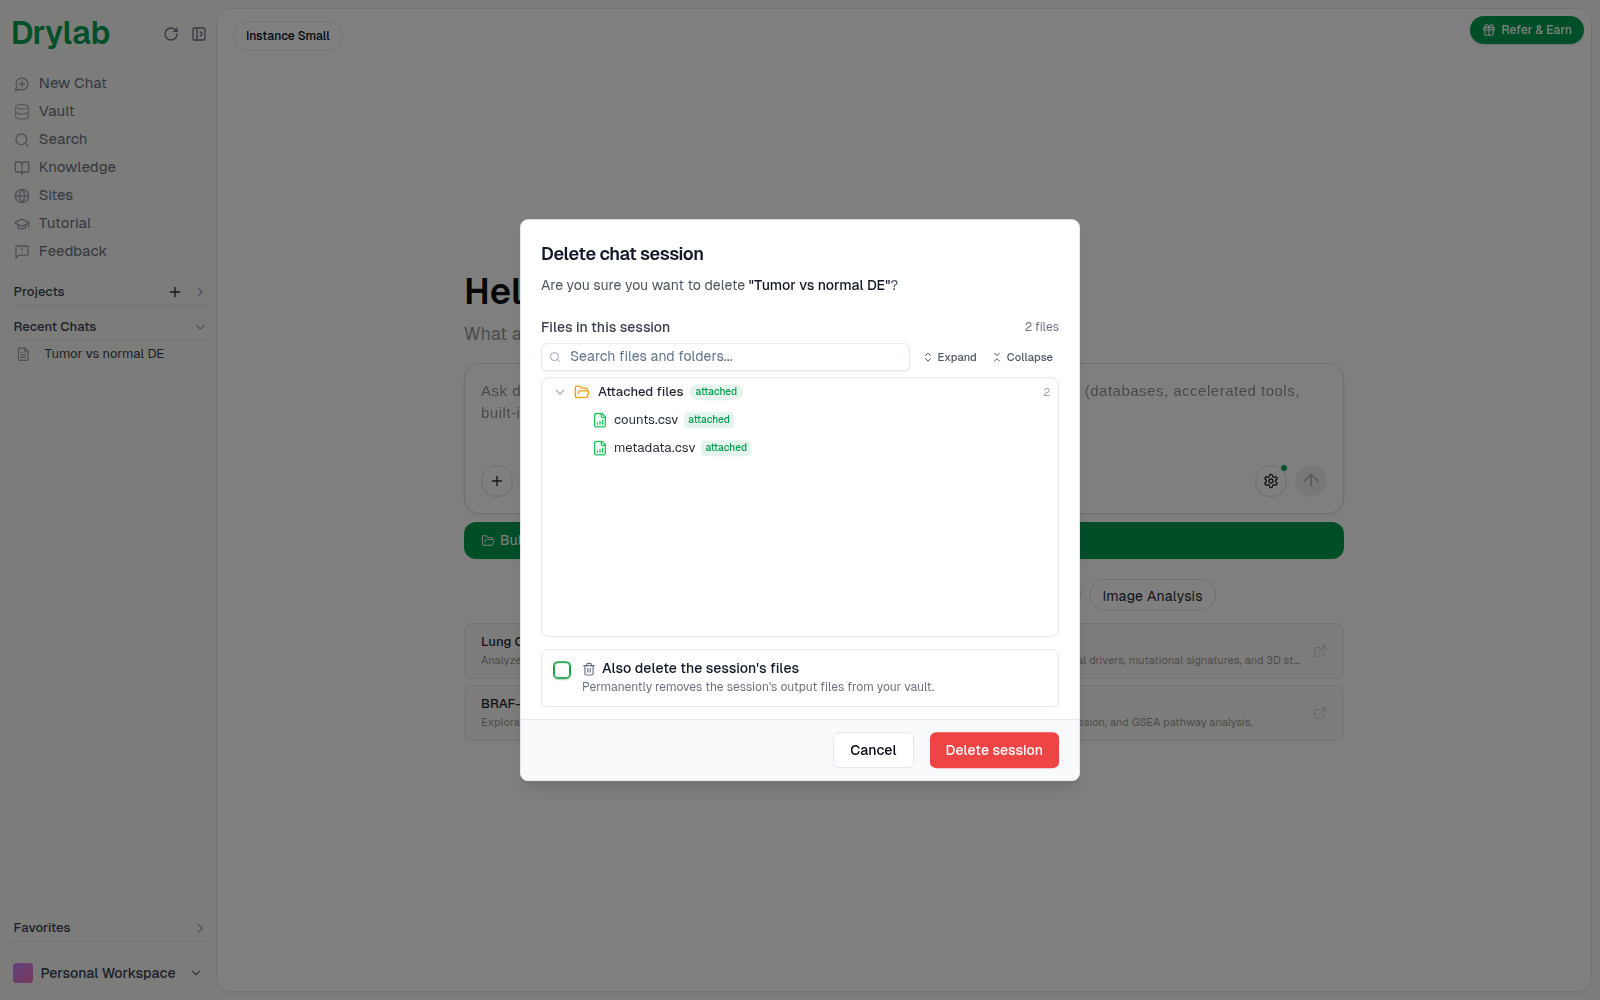The image size is (1600, 1000).
Task: Click the 2 files count label
Action: click(x=1041, y=327)
